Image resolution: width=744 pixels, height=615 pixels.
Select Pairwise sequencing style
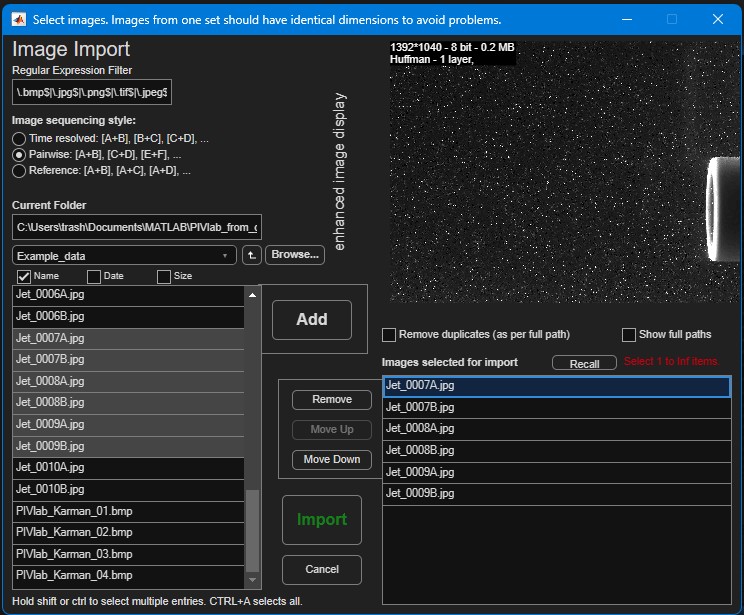click(19, 155)
